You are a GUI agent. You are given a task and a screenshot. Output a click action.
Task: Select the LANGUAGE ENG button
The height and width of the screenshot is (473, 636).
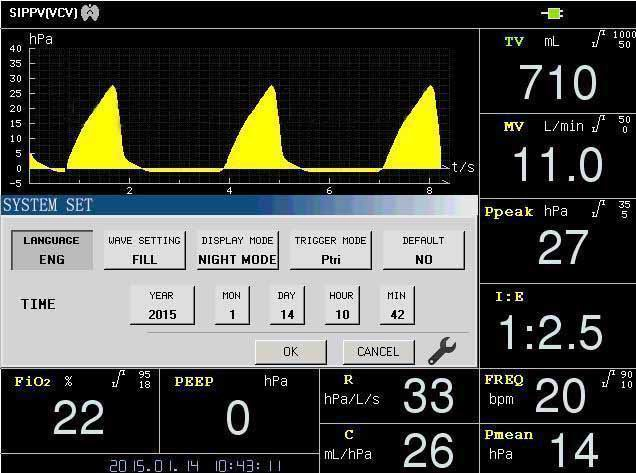(52, 250)
